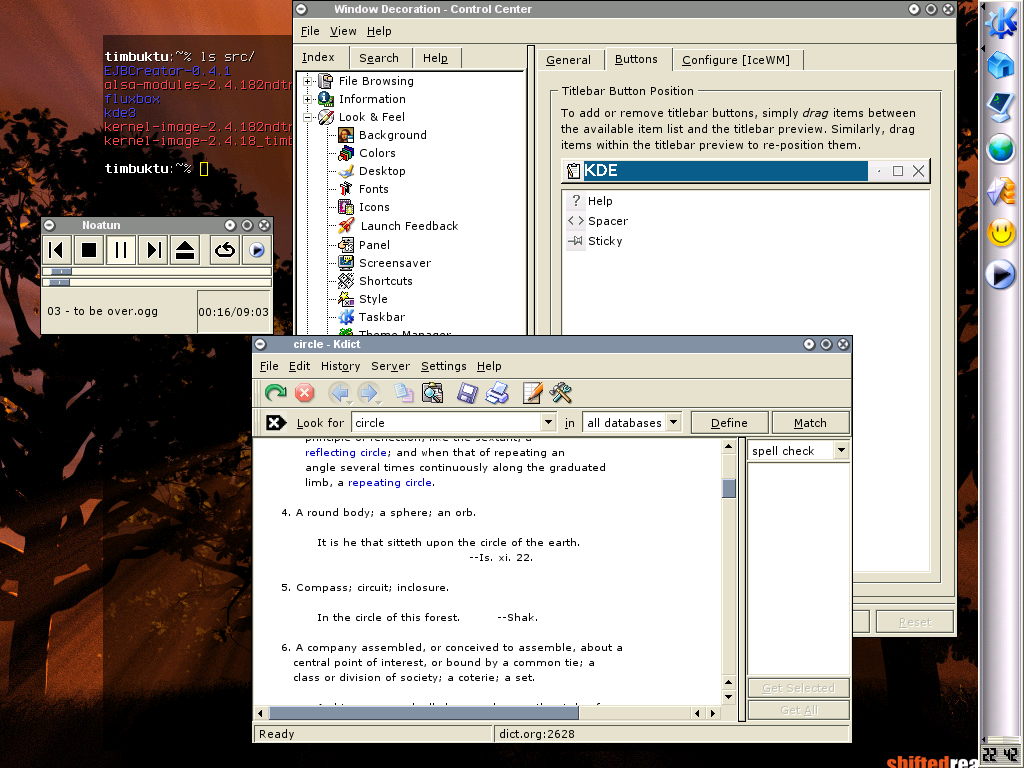Viewport: 1024px width, 768px height.
Task: Follow the repeating circle link
Action: [x=390, y=483]
